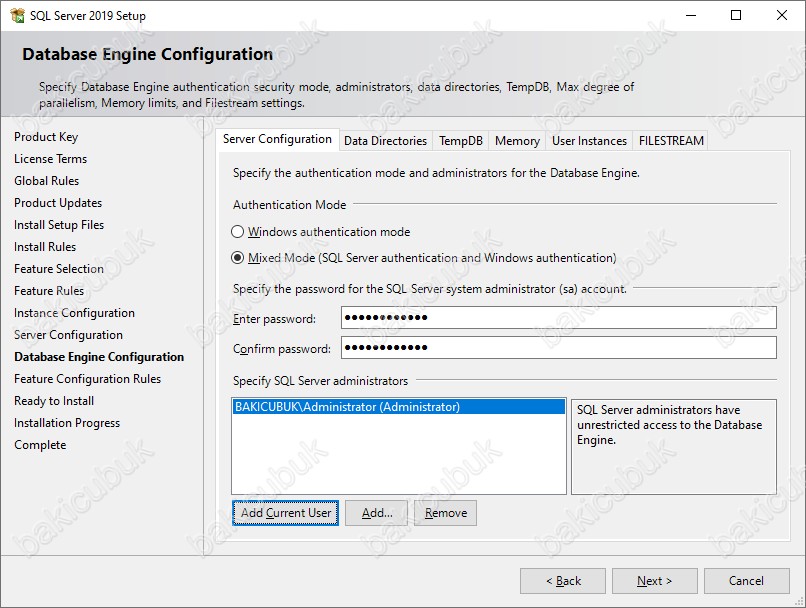Click the License Terms step
The image size is (806, 608).
50,159
